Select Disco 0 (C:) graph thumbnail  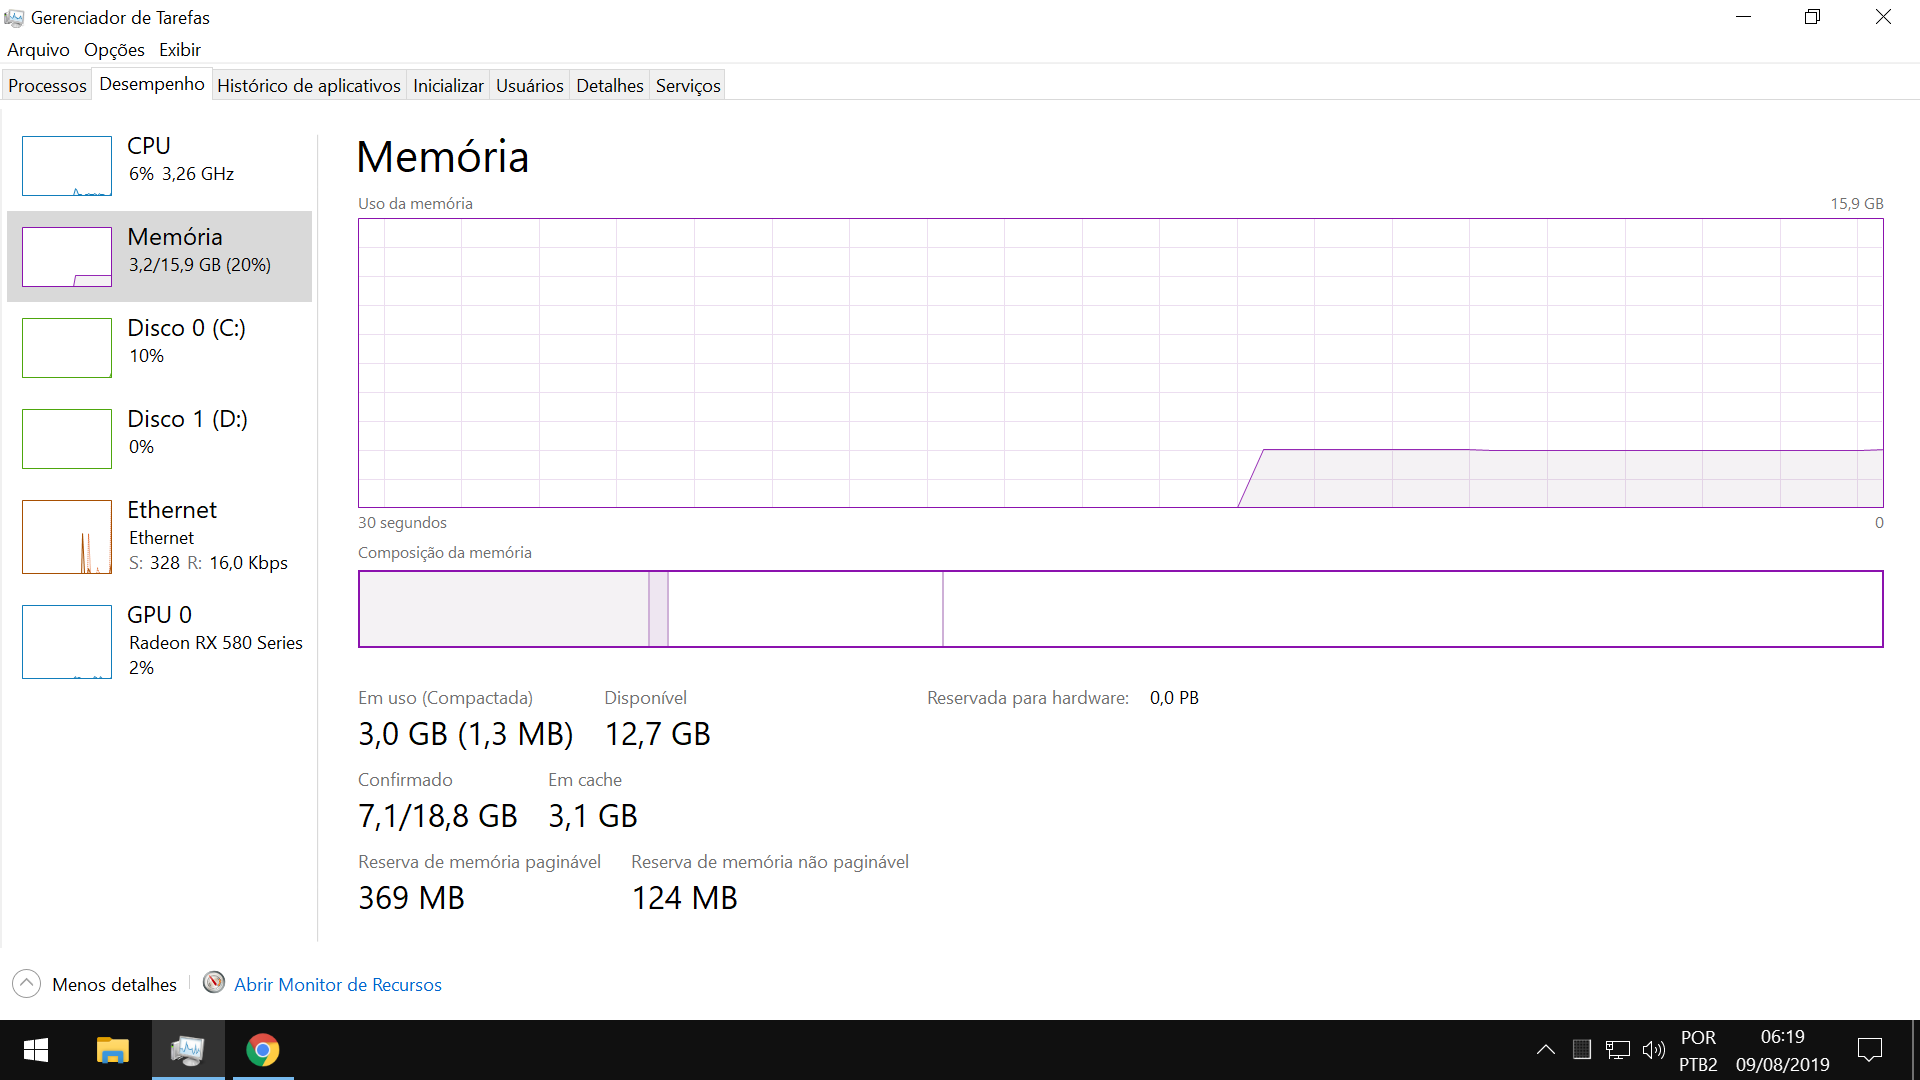pyautogui.click(x=66, y=348)
